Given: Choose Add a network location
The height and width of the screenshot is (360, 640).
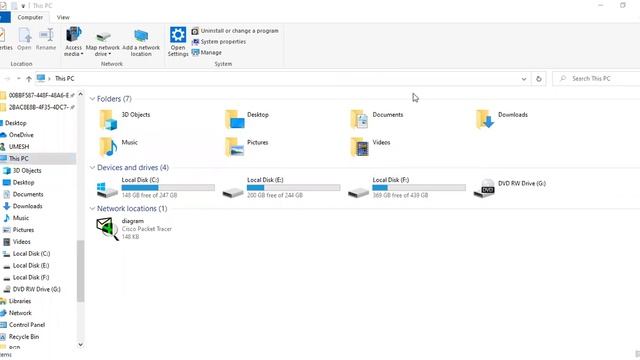Looking at the screenshot, I should coord(141,42).
